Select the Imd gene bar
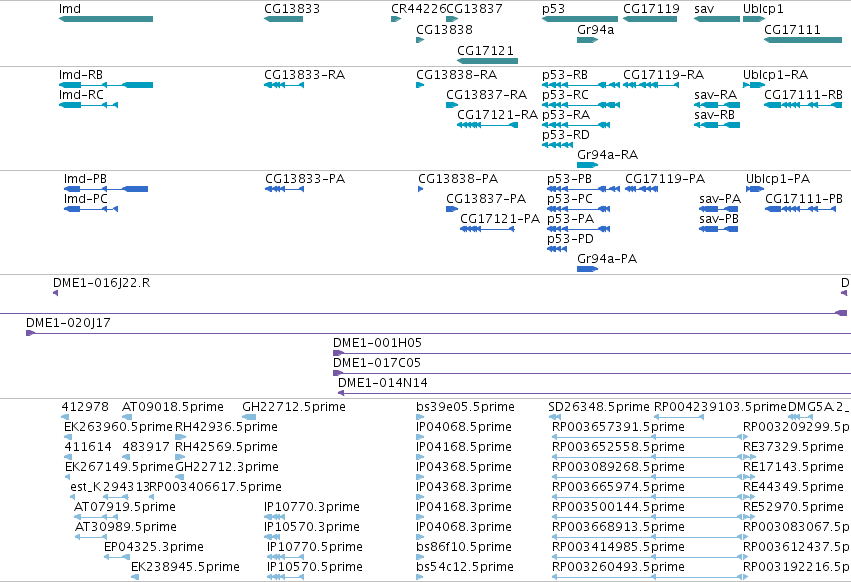This screenshot has height=582, width=851. pyautogui.click(x=106, y=19)
